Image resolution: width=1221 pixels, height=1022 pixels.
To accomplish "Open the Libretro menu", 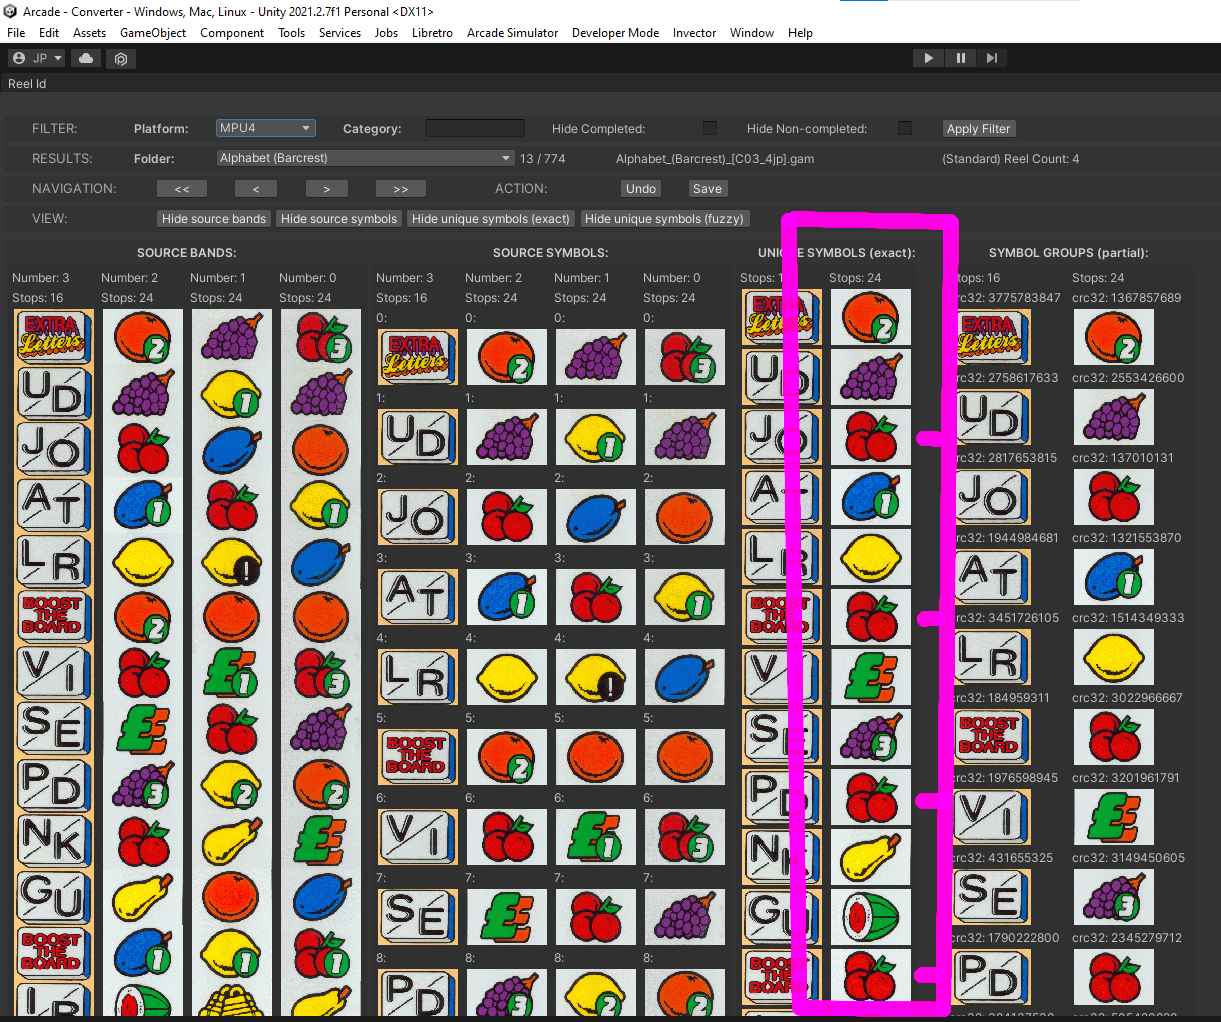I will coord(432,33).
